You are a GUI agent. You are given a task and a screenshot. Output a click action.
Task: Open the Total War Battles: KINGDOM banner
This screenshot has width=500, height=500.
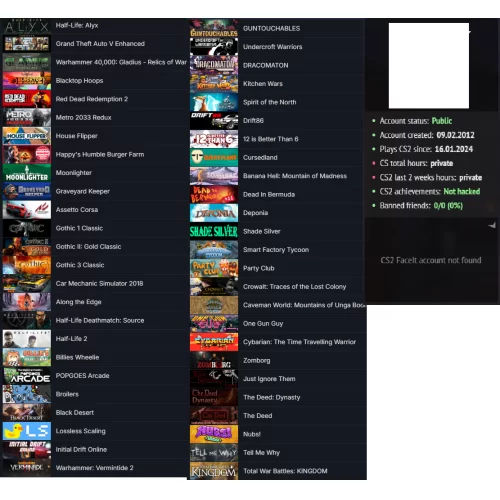pyautogui.click(x=214, y=471)
